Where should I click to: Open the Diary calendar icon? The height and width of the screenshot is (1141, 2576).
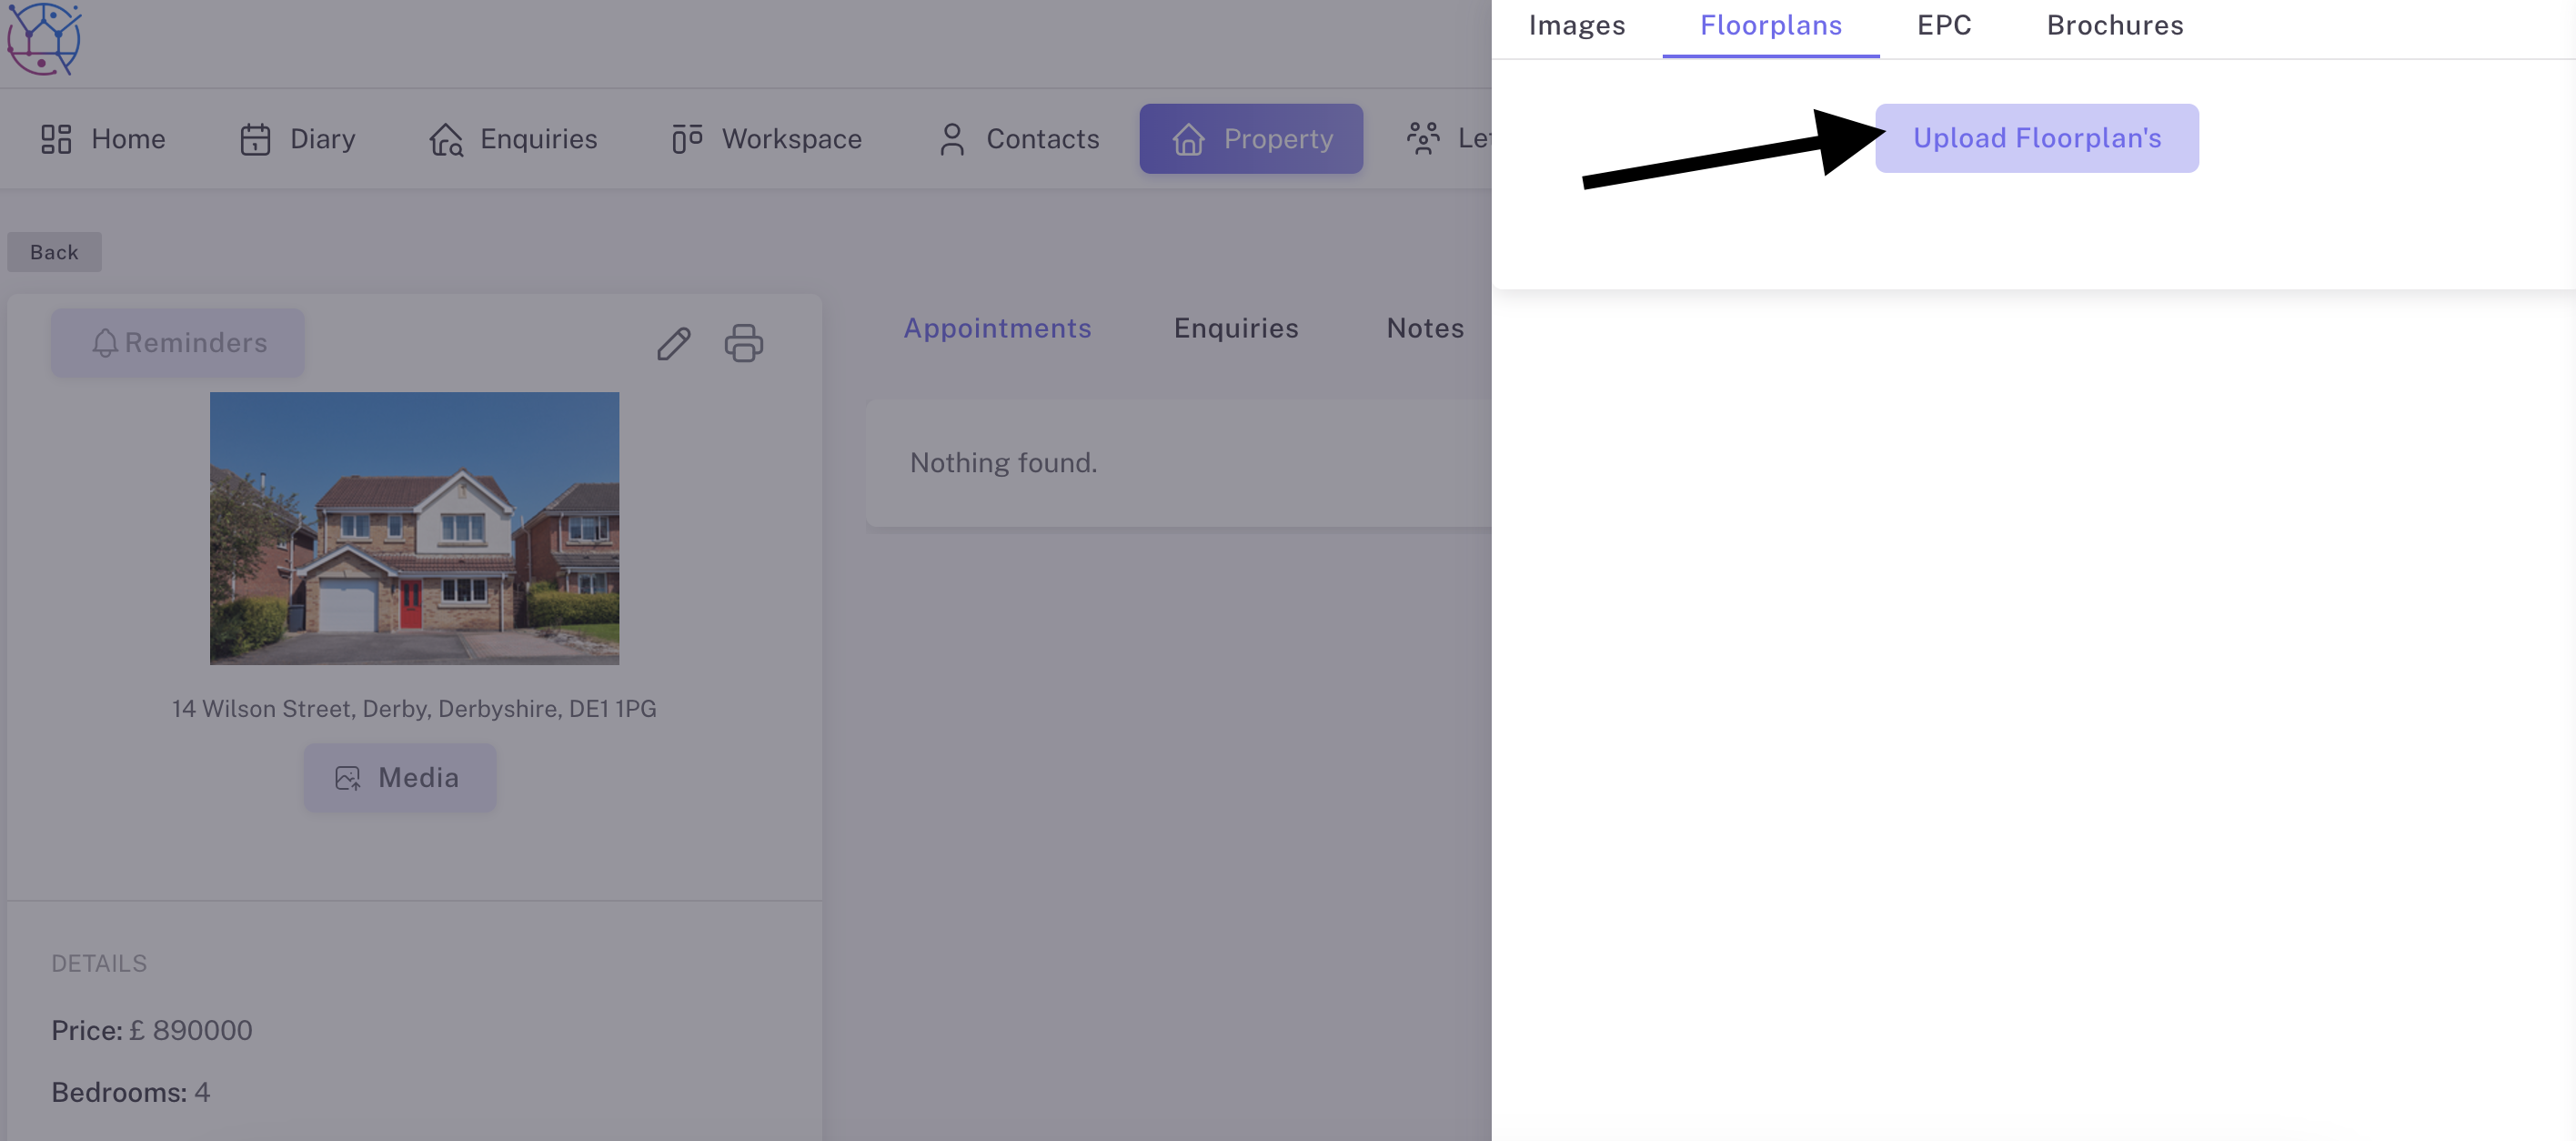255,138
